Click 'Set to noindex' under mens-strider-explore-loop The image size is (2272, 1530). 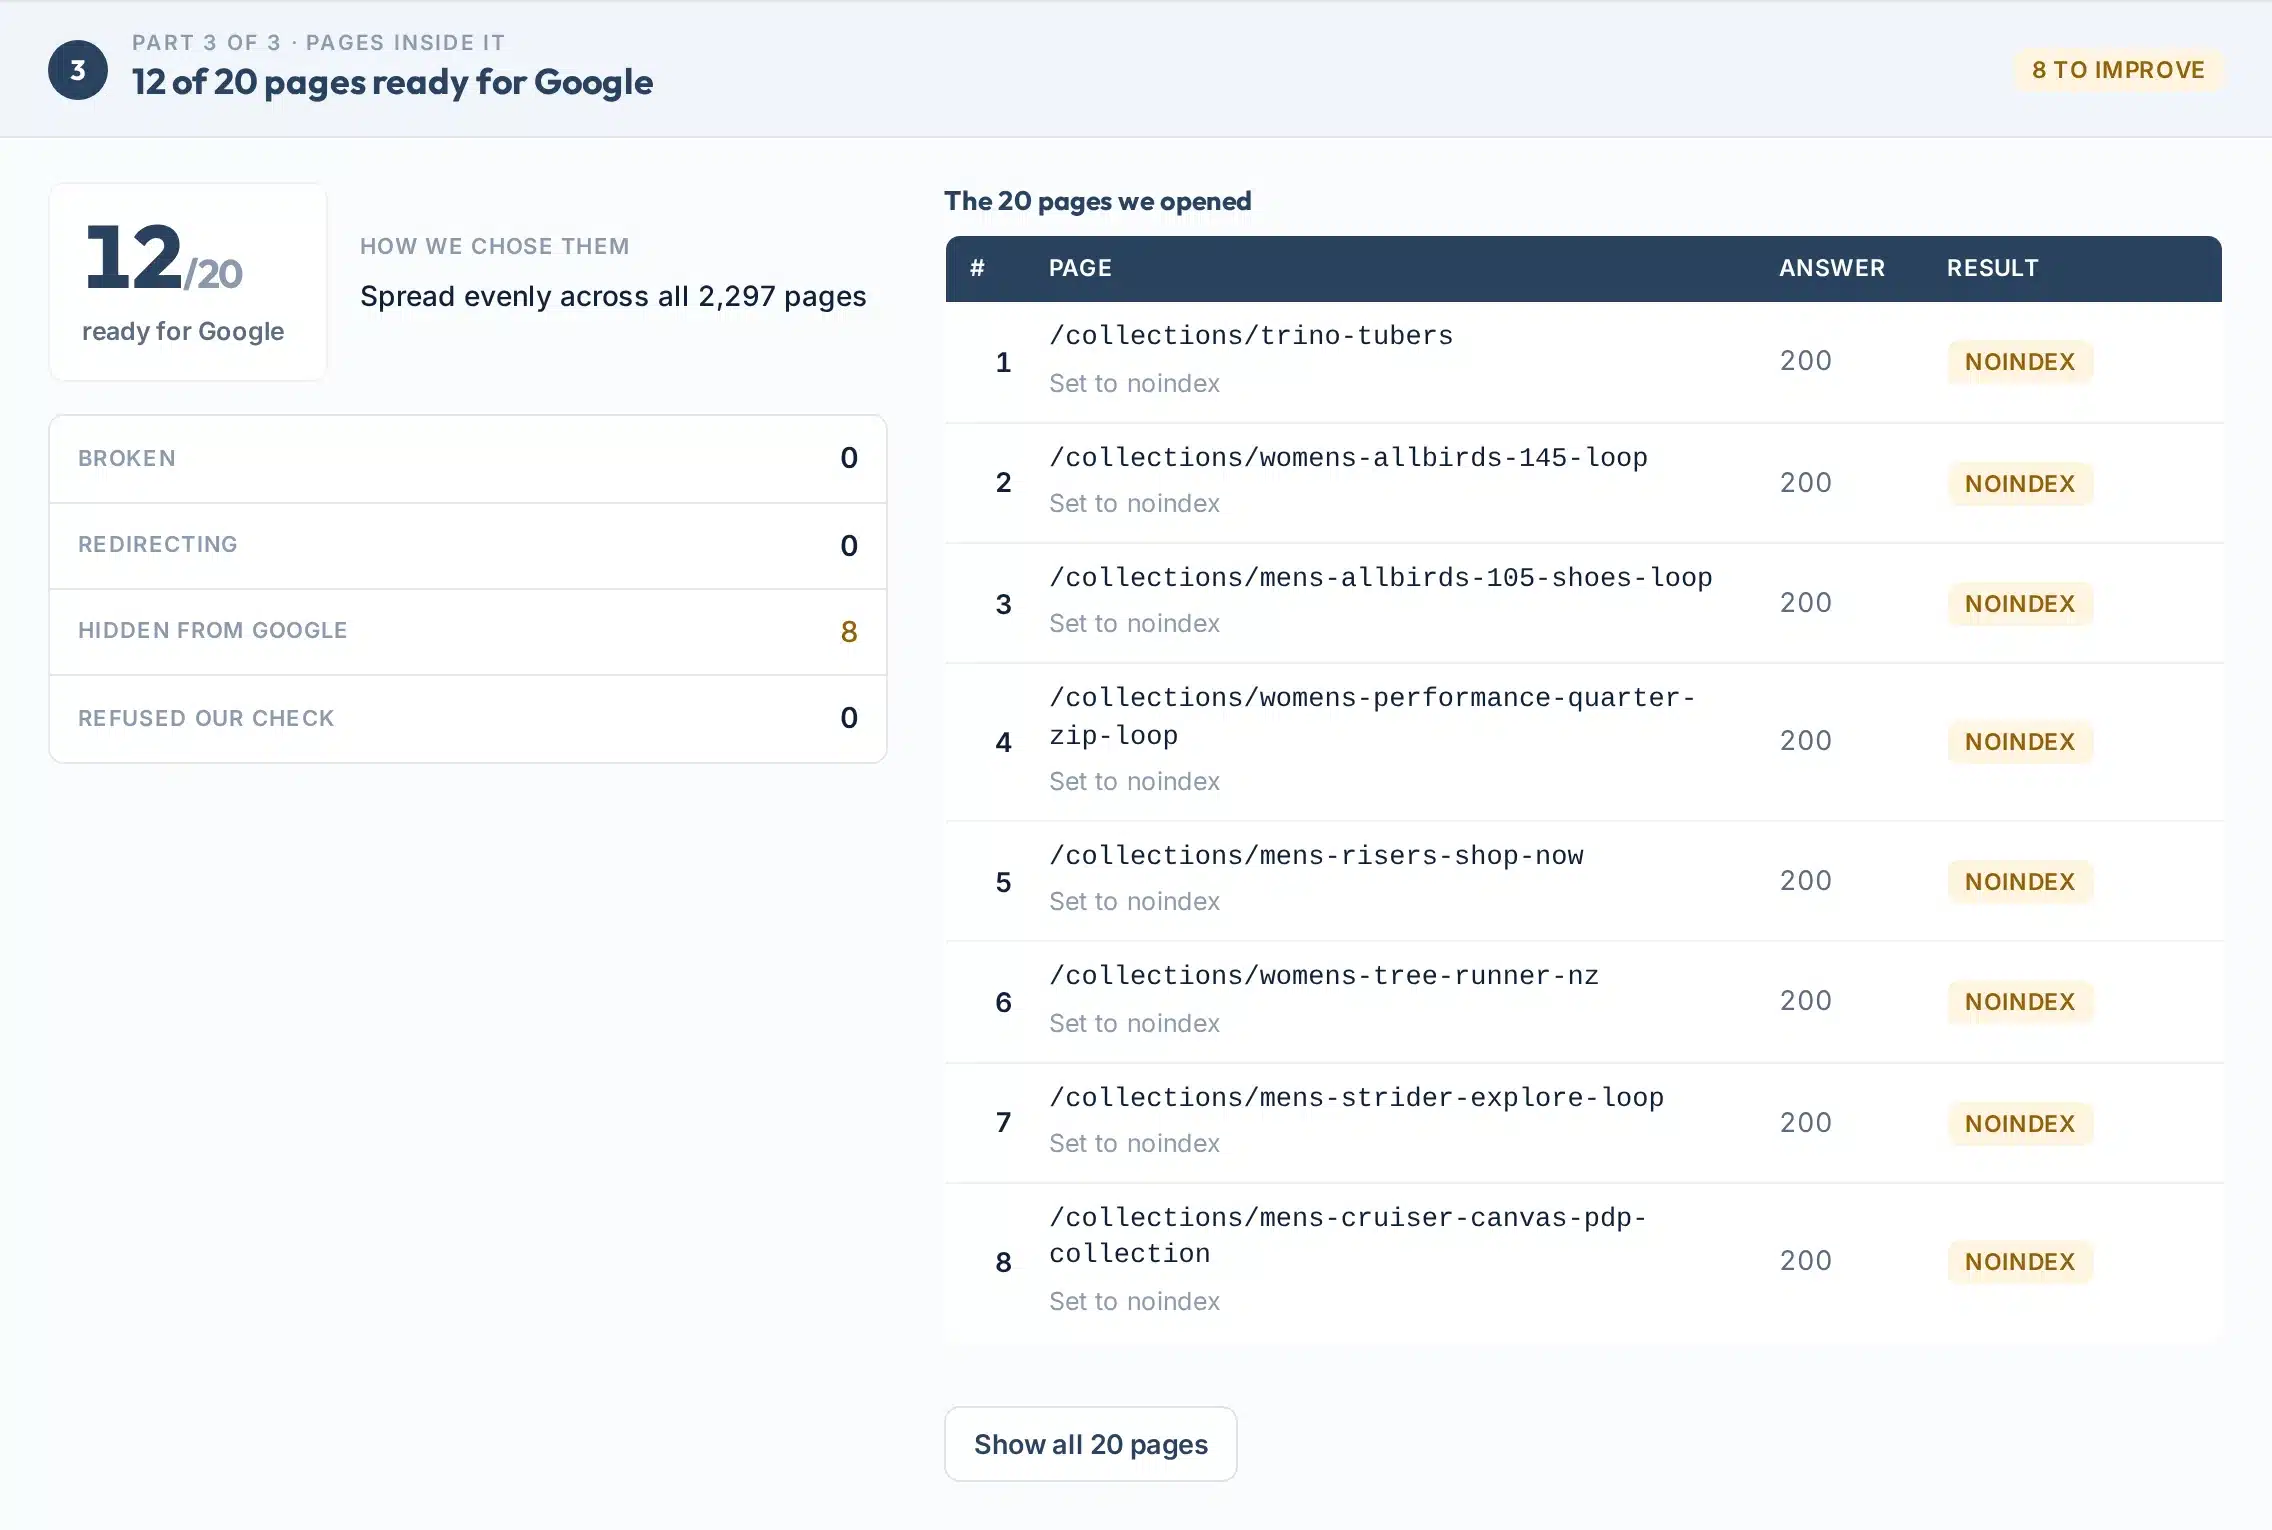click(1134, 1143)
